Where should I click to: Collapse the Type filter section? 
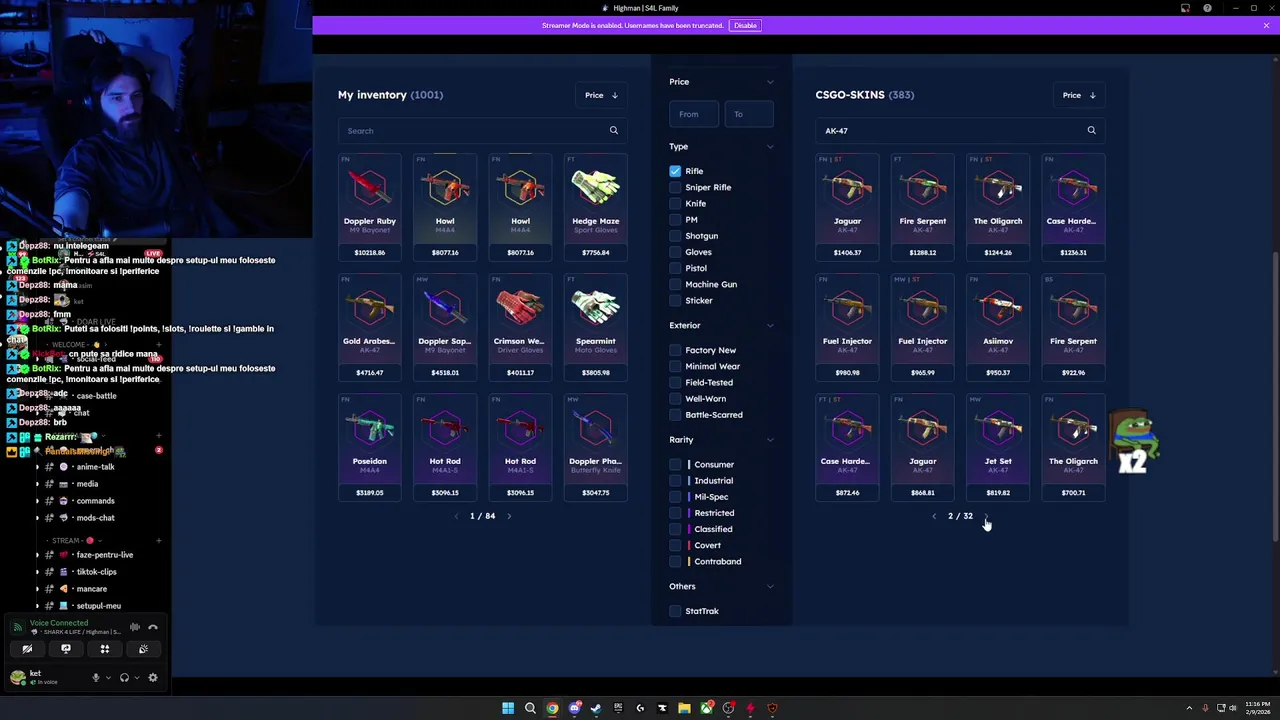(770, 147)
